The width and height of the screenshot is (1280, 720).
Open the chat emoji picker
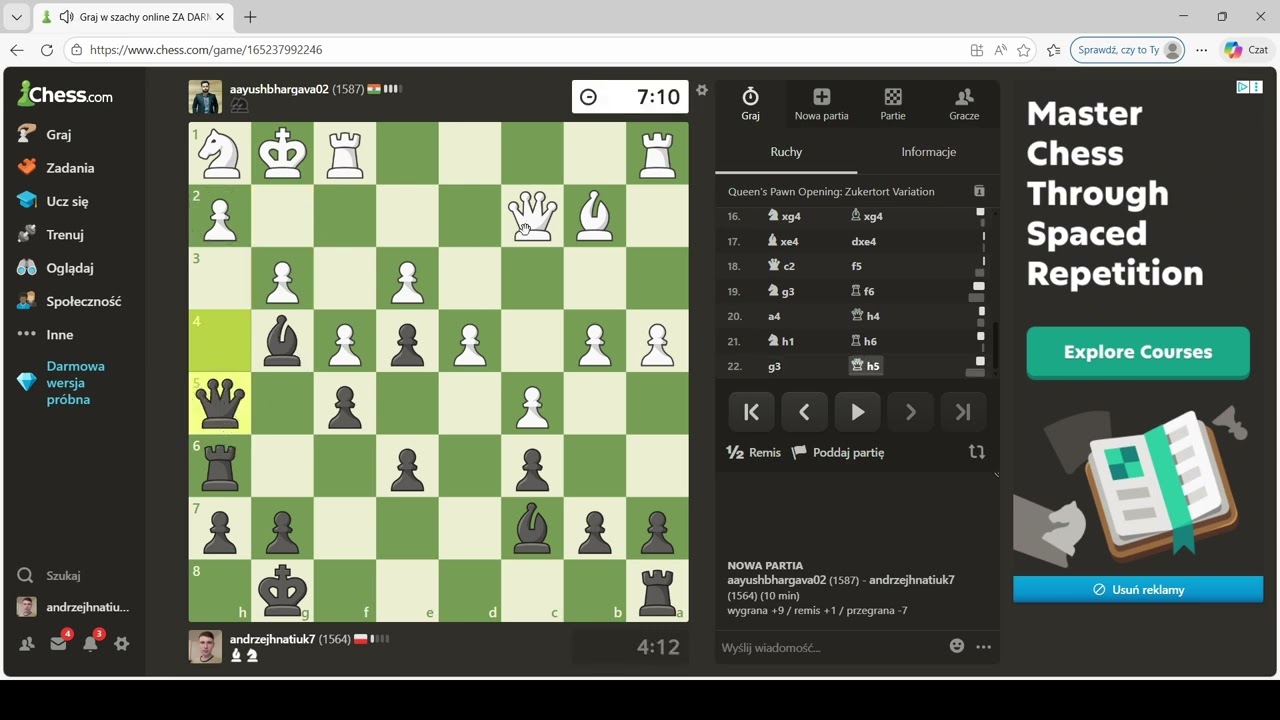tap(957, 646)
